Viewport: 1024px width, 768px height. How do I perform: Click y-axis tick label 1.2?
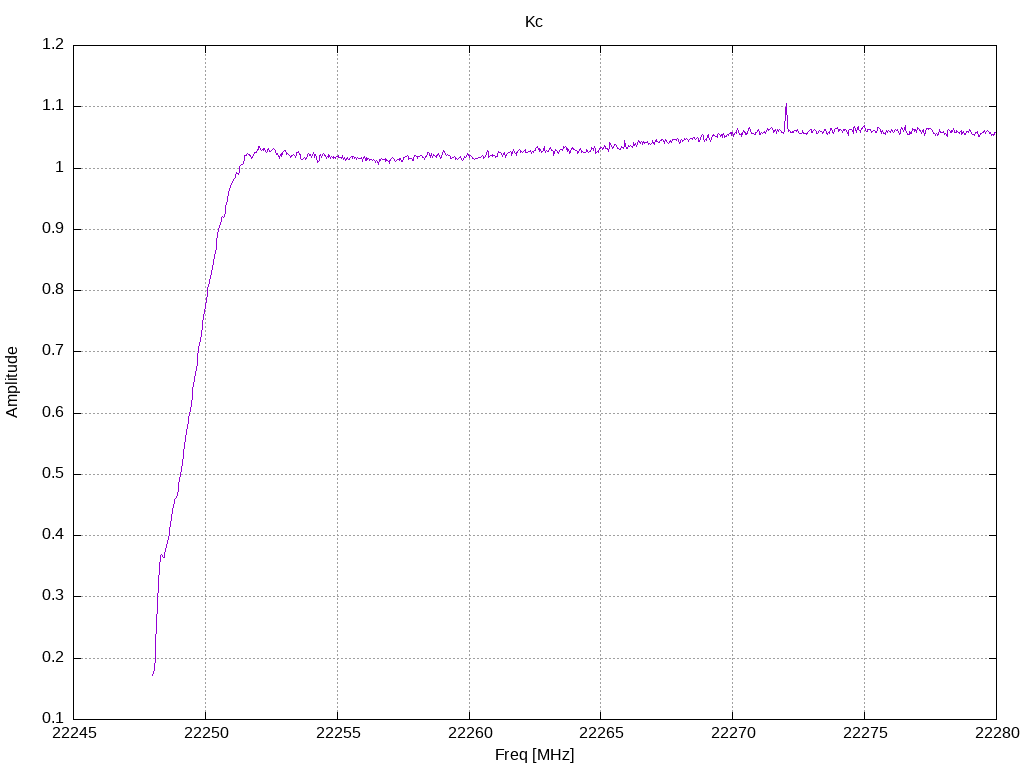[53, 44]
